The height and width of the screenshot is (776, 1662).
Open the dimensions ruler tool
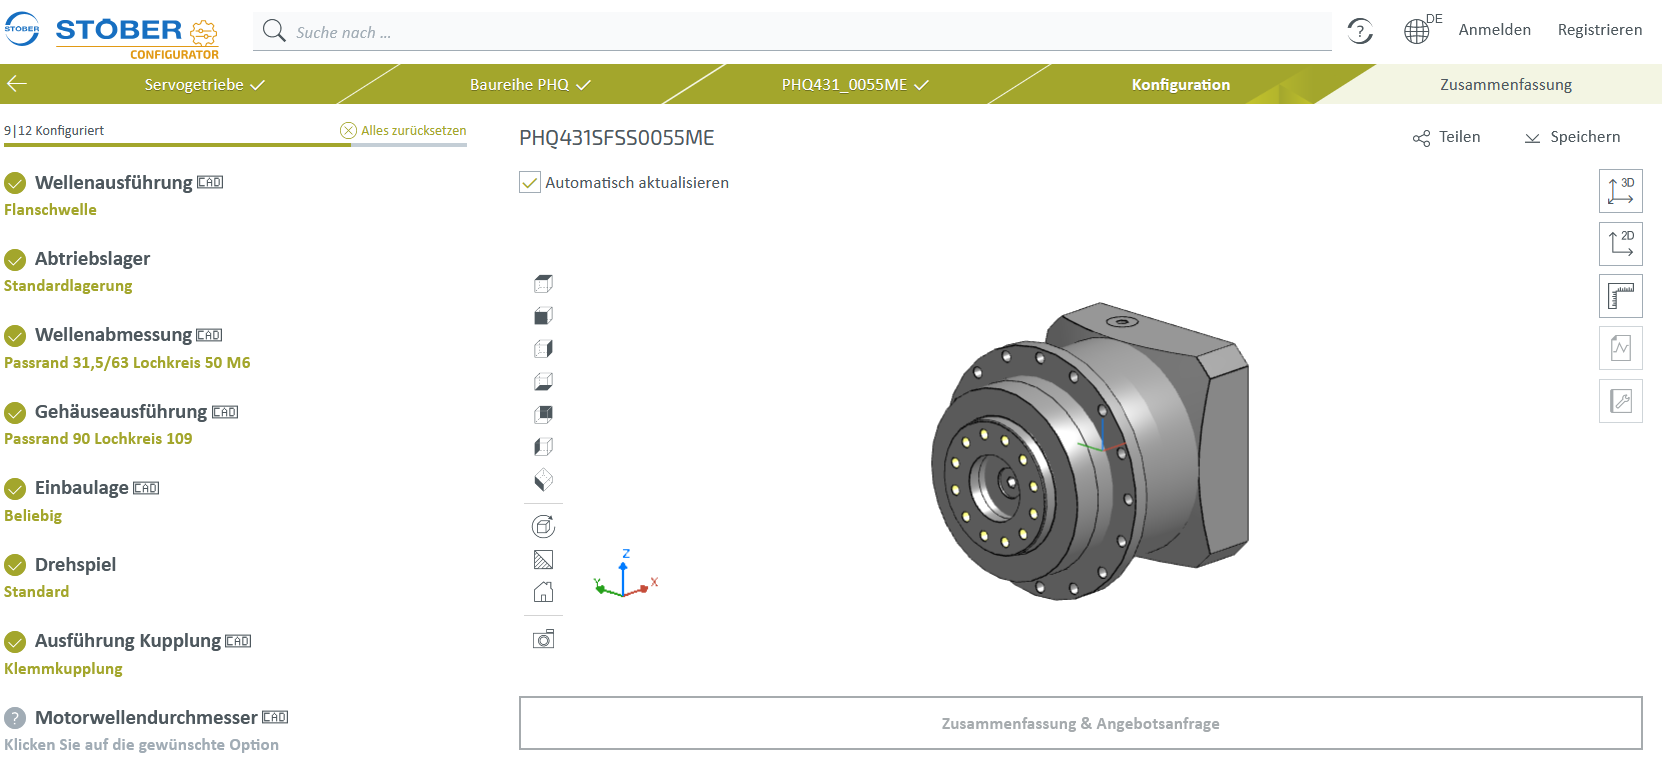pos(1620,296)
